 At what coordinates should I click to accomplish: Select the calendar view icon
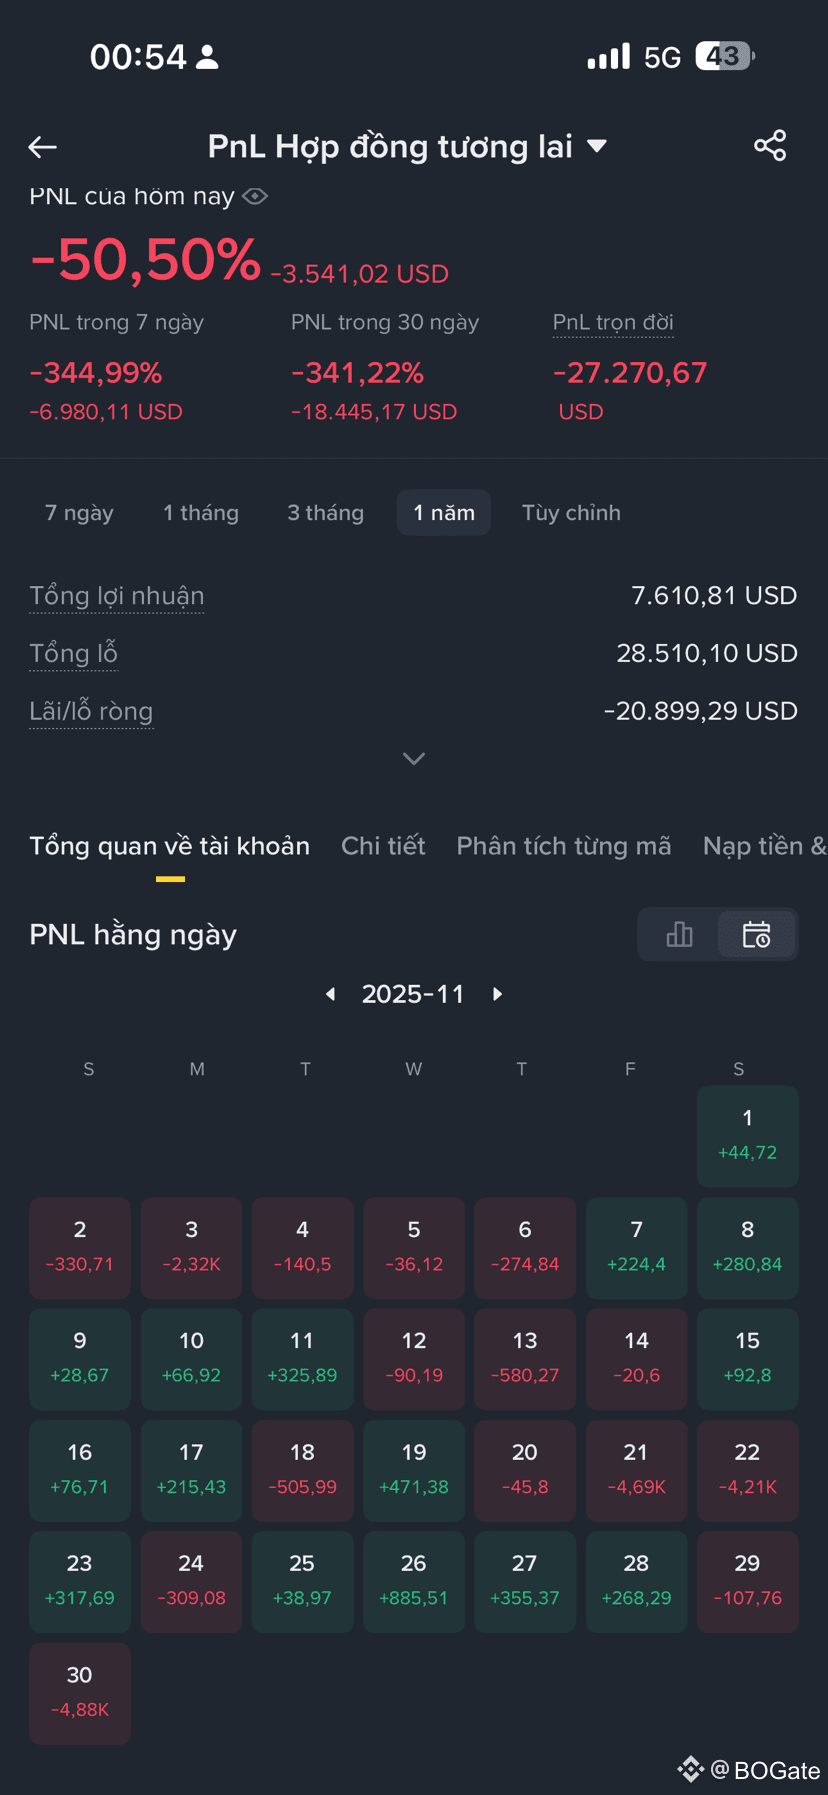[x=756, y=934]
